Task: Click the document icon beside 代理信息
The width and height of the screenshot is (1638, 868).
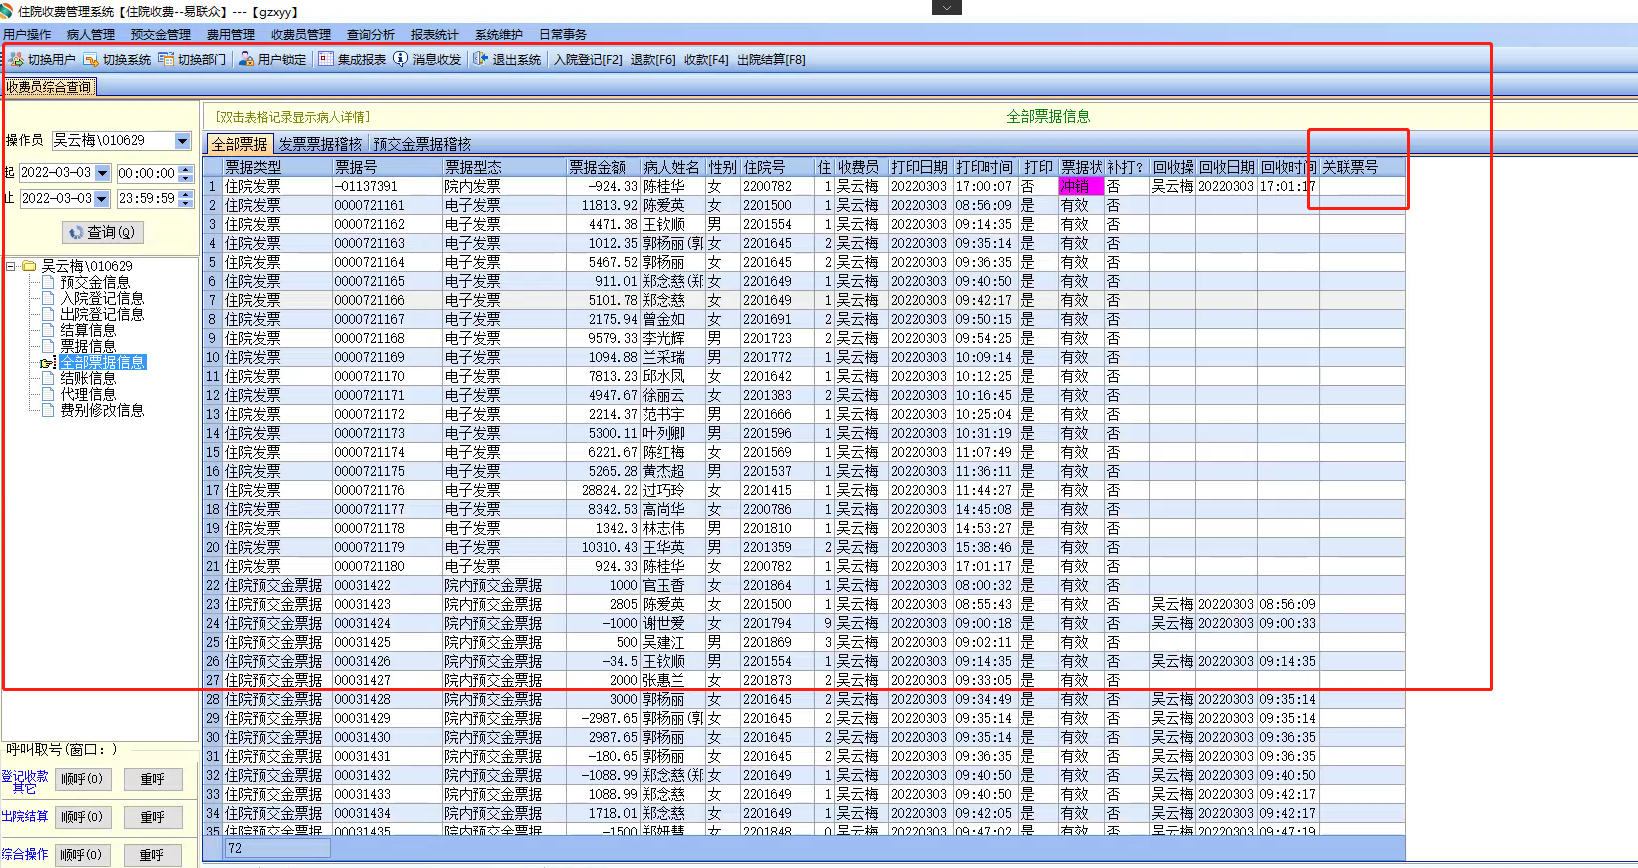Action: click(48, 394)
